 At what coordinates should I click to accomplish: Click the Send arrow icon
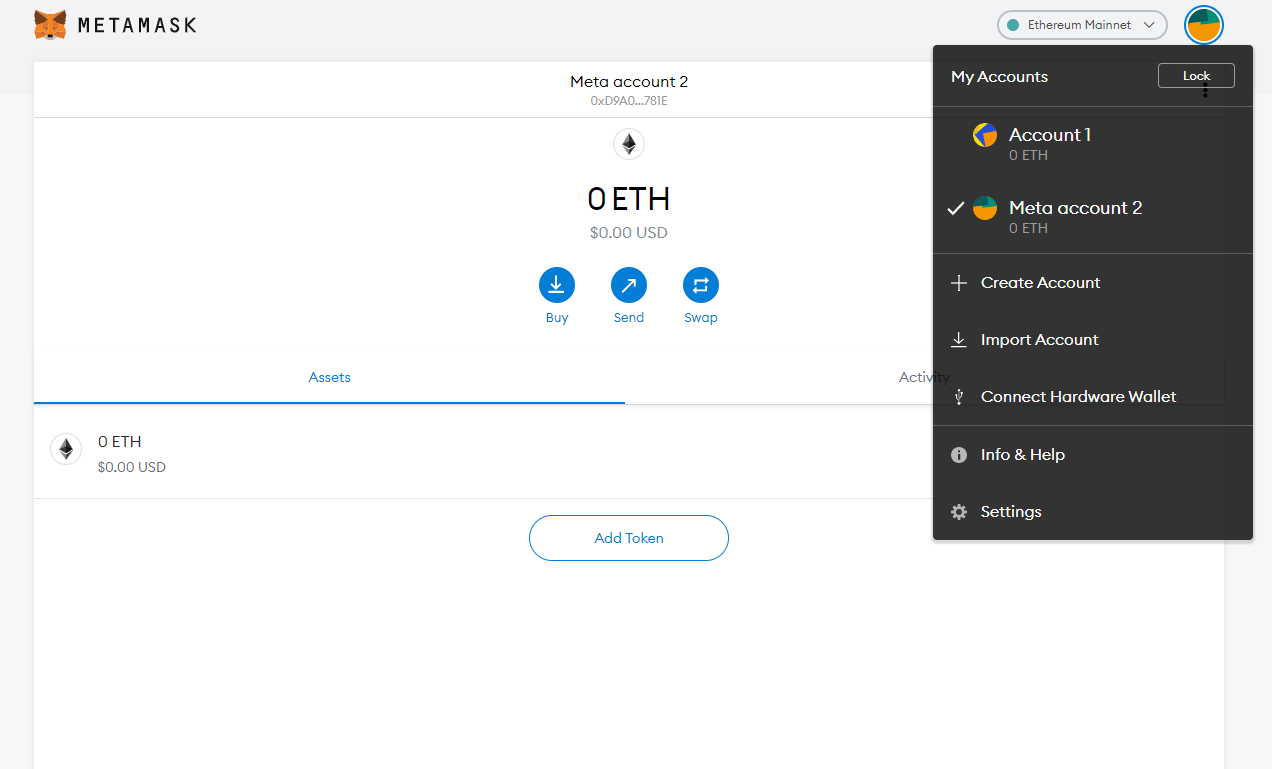(x=629, y=285)
